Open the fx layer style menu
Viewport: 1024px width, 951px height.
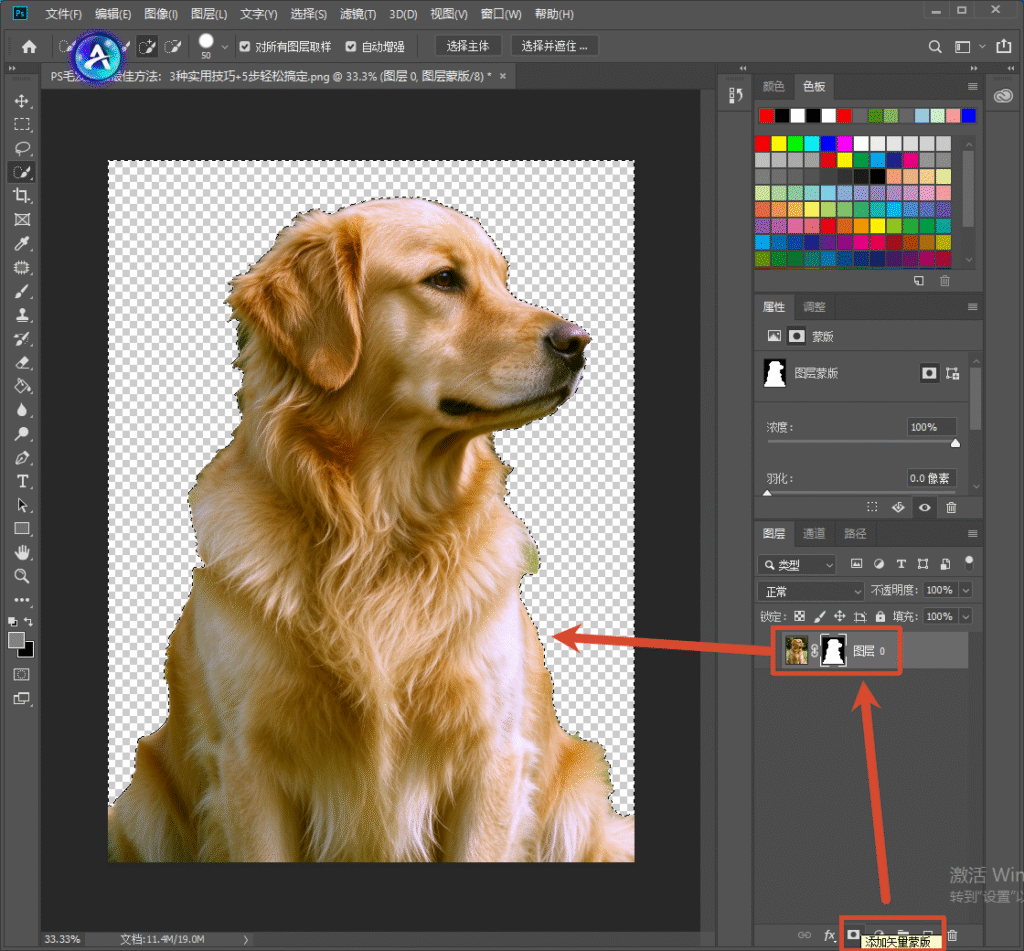(829, 935)
